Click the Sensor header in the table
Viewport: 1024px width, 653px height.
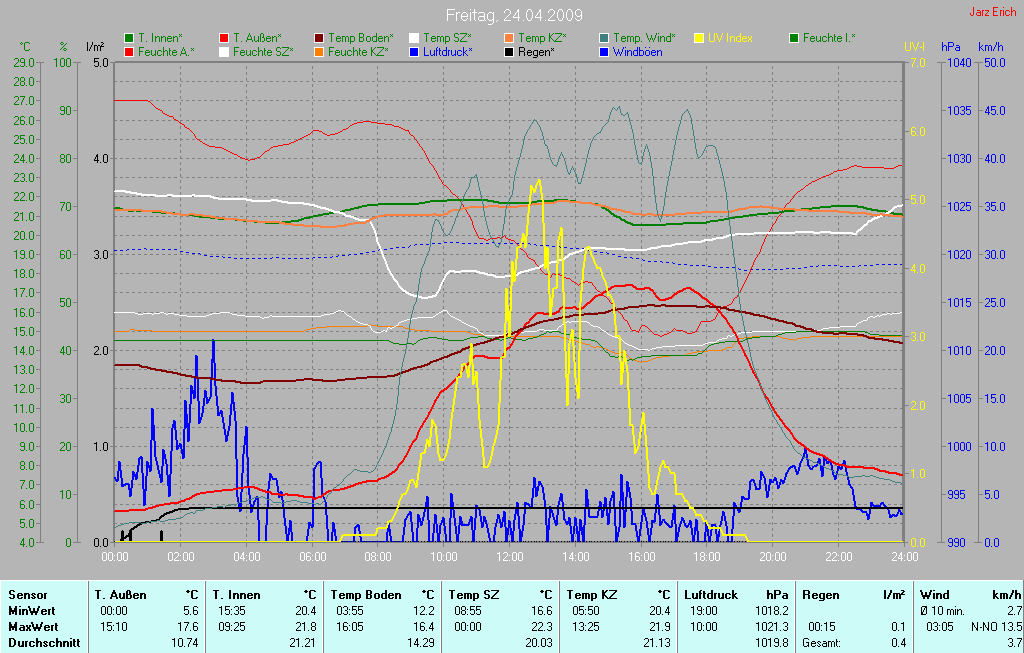27,595
